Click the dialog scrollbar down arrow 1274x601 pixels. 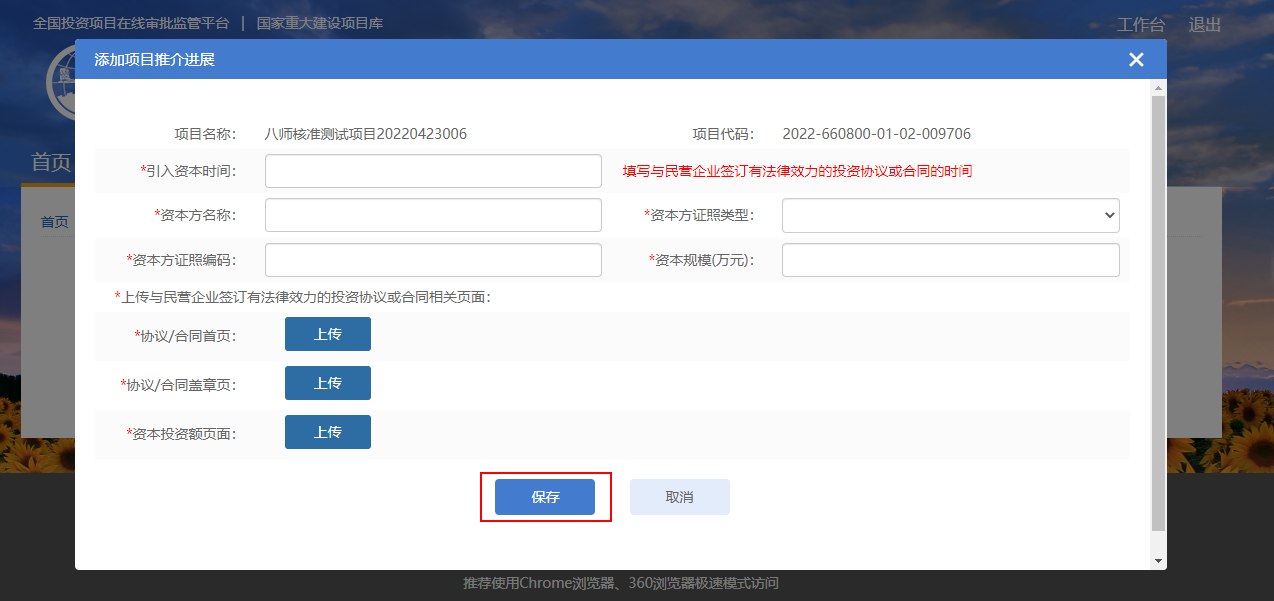pyautogui.click(x=1158, y=561)
